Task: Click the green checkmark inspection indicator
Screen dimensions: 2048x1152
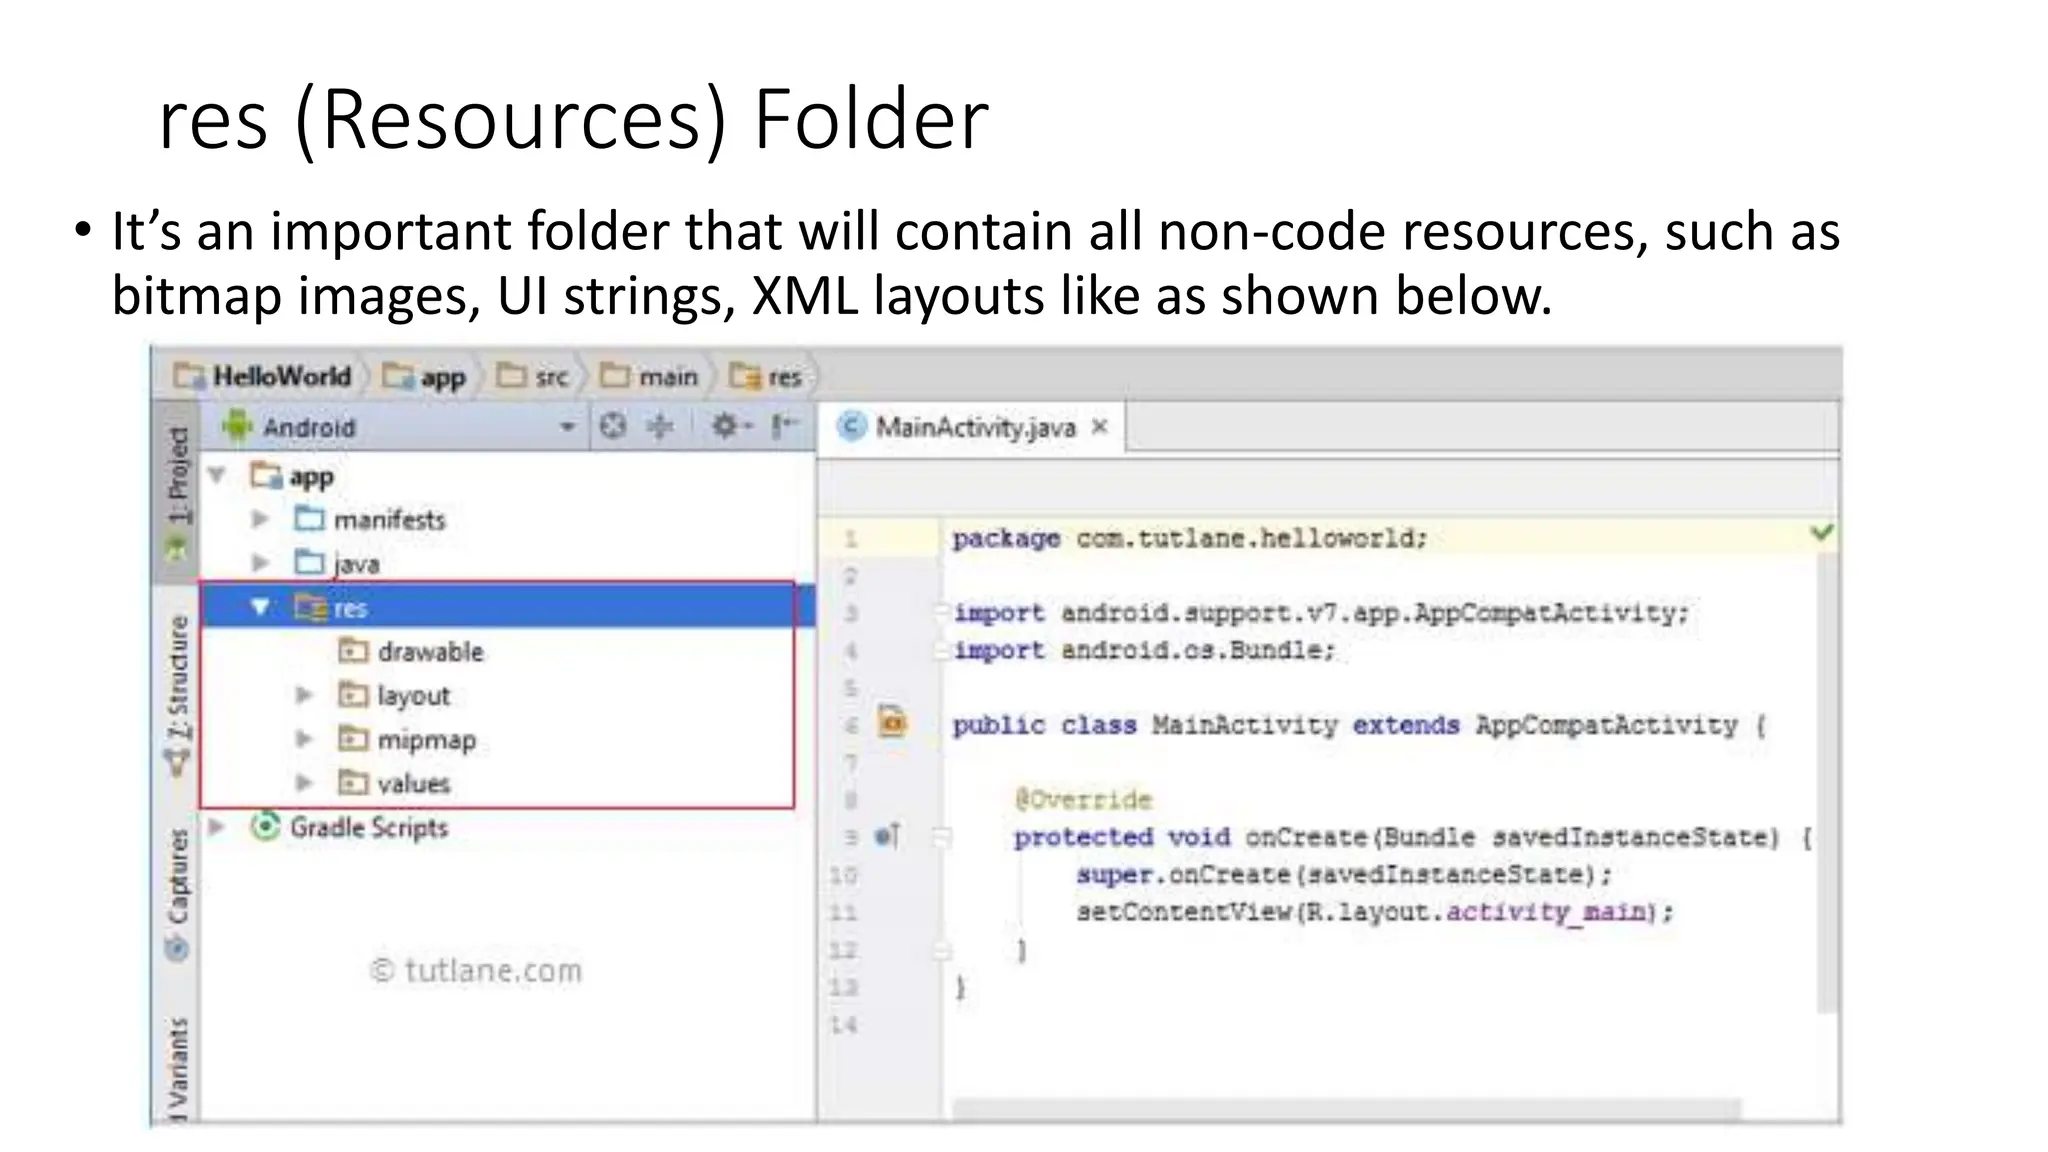Action: (1822, 532)
